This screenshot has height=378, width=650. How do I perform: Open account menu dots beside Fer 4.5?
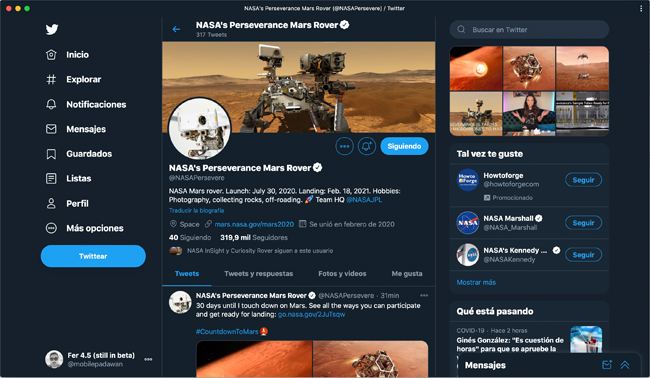(x=148, y=359)
